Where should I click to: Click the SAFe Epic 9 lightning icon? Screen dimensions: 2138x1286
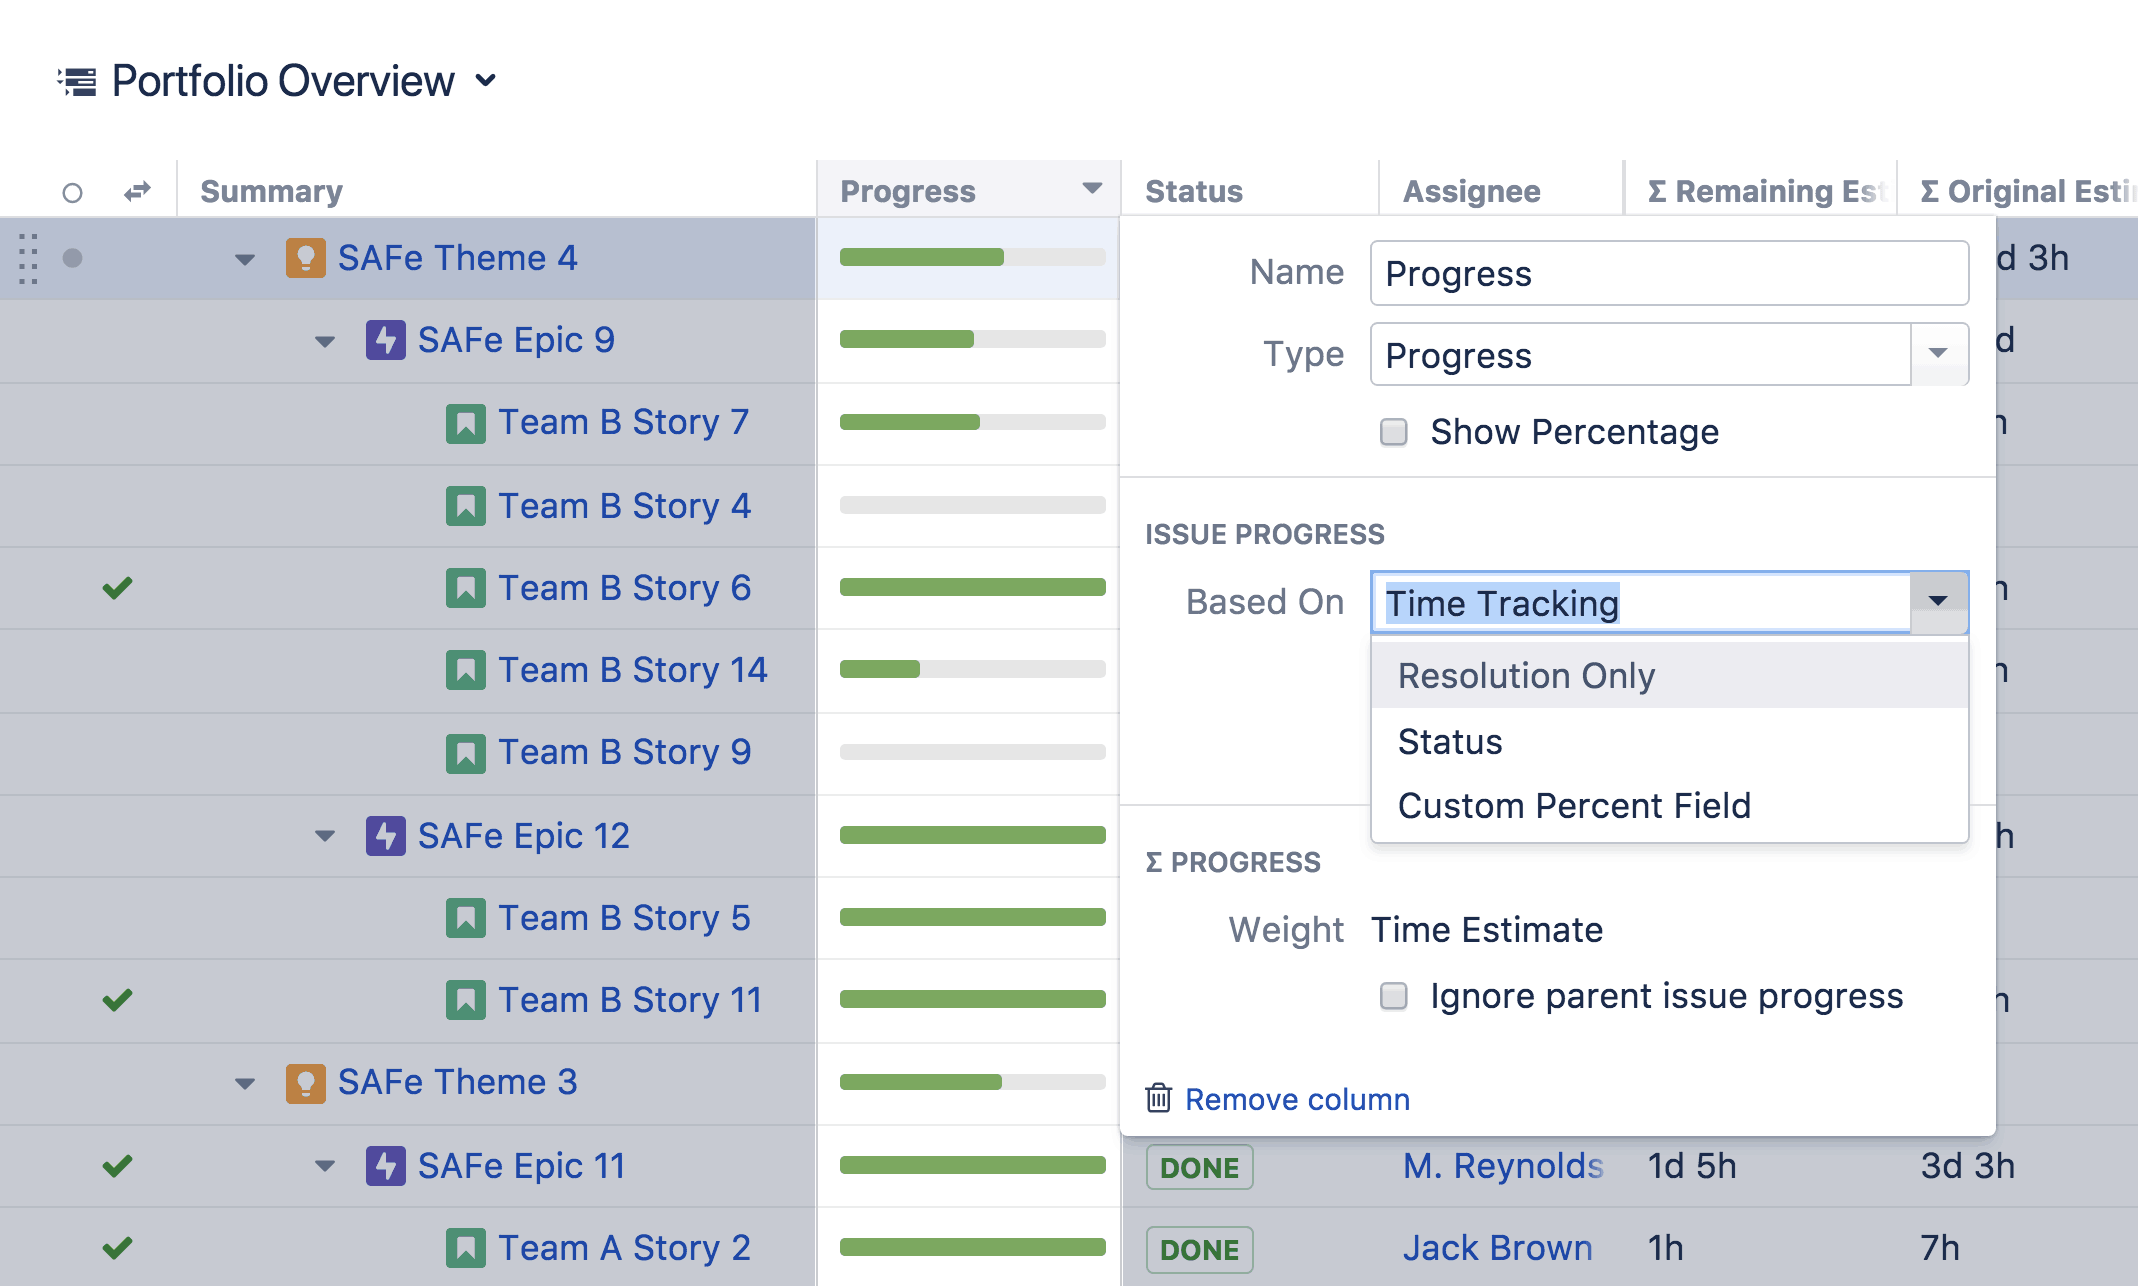coord(385,340)
